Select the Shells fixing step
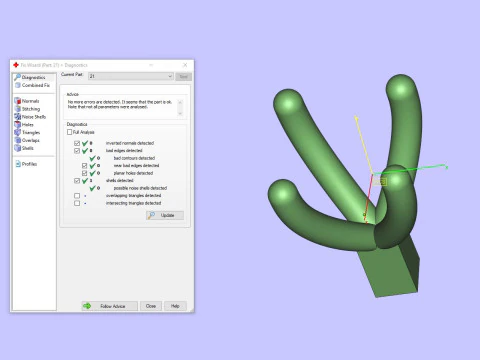This screenshot has width=480, height=360. click(x=24, y=148)
